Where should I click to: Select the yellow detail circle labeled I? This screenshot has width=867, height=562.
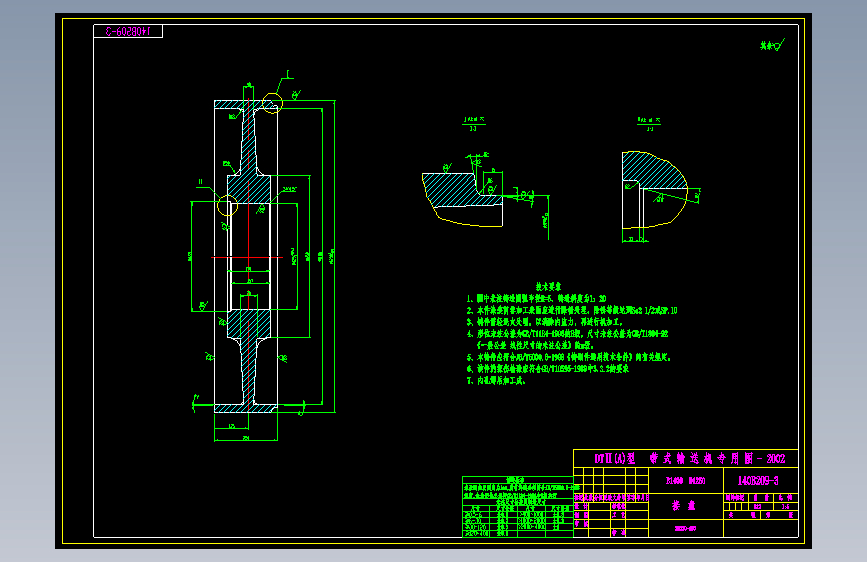[x=272, y=103]
